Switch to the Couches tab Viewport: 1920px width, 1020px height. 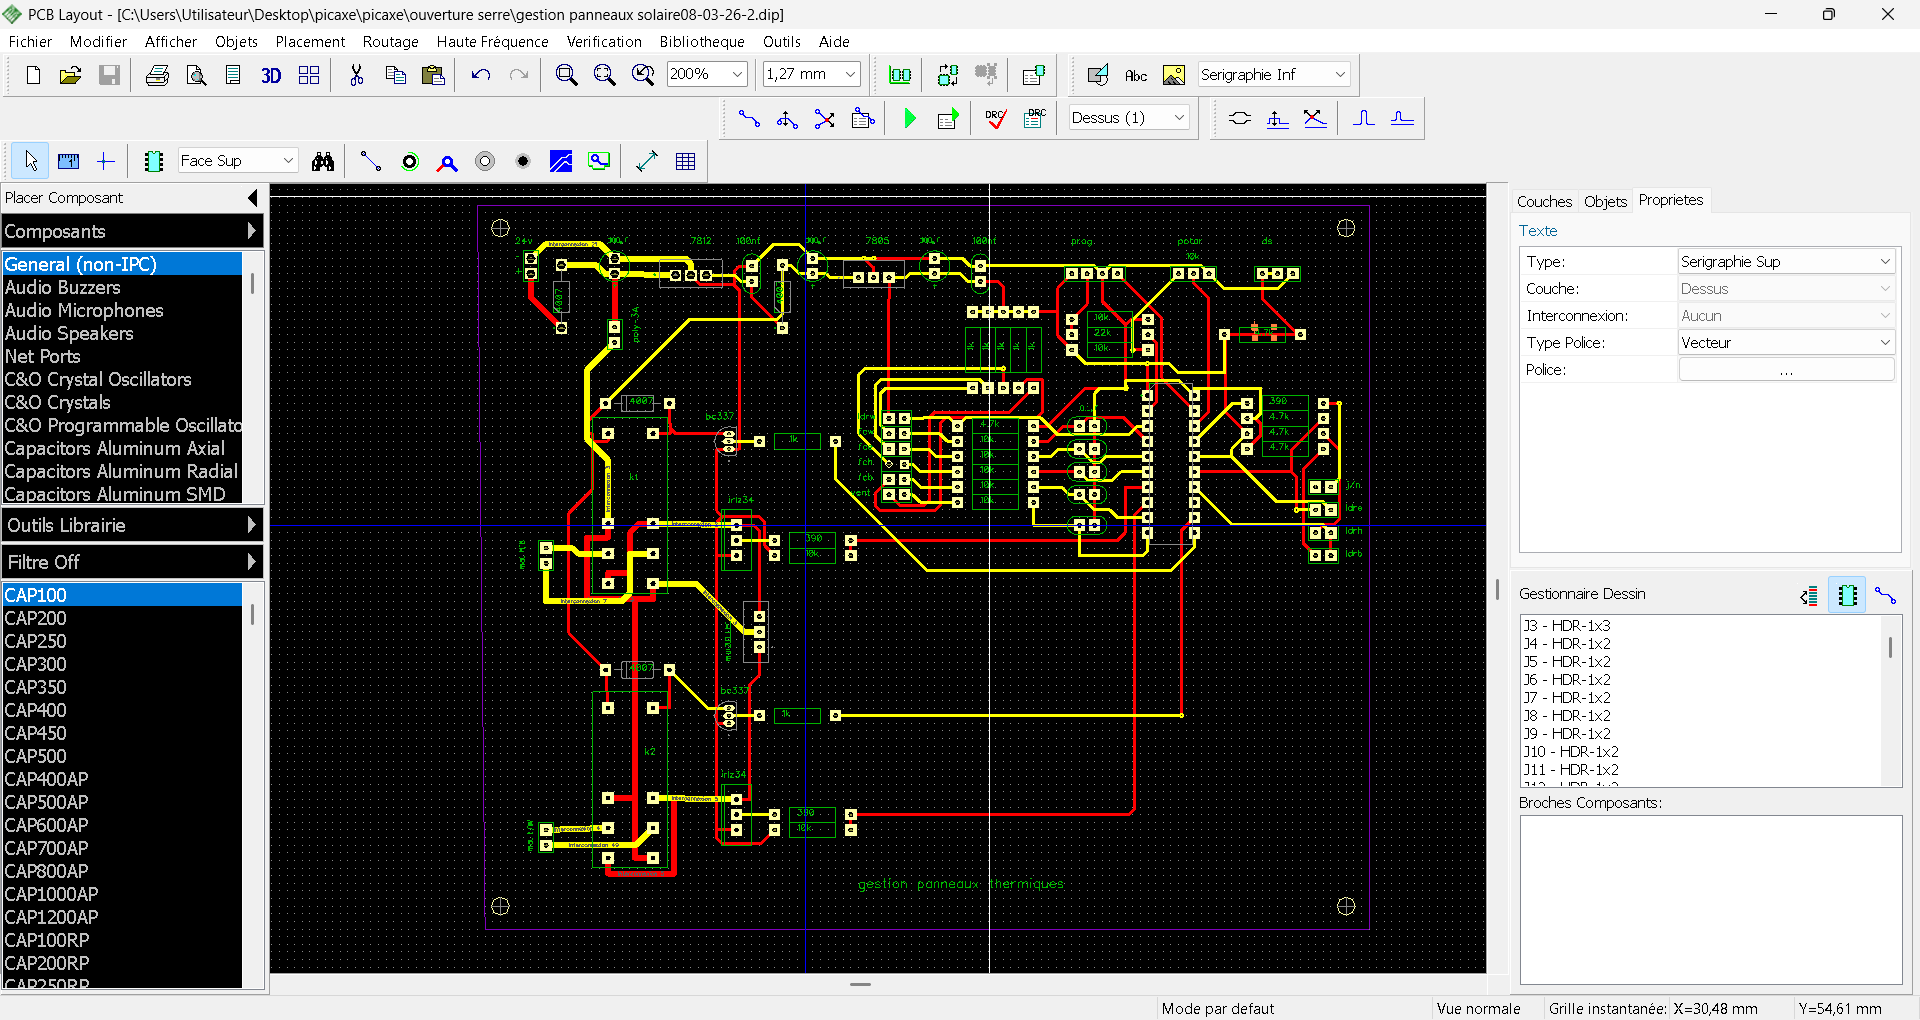(1544, 202)
